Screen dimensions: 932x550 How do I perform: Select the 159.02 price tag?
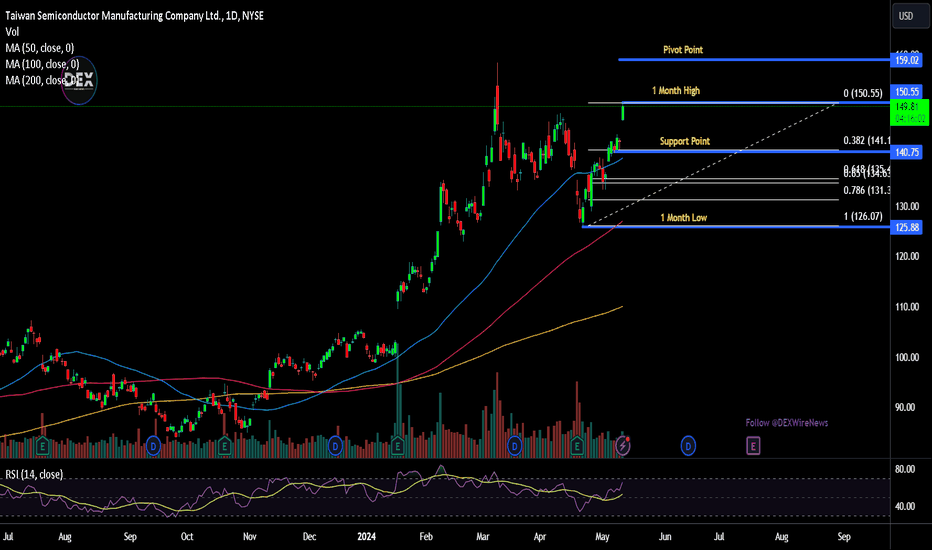coord(906,60)
